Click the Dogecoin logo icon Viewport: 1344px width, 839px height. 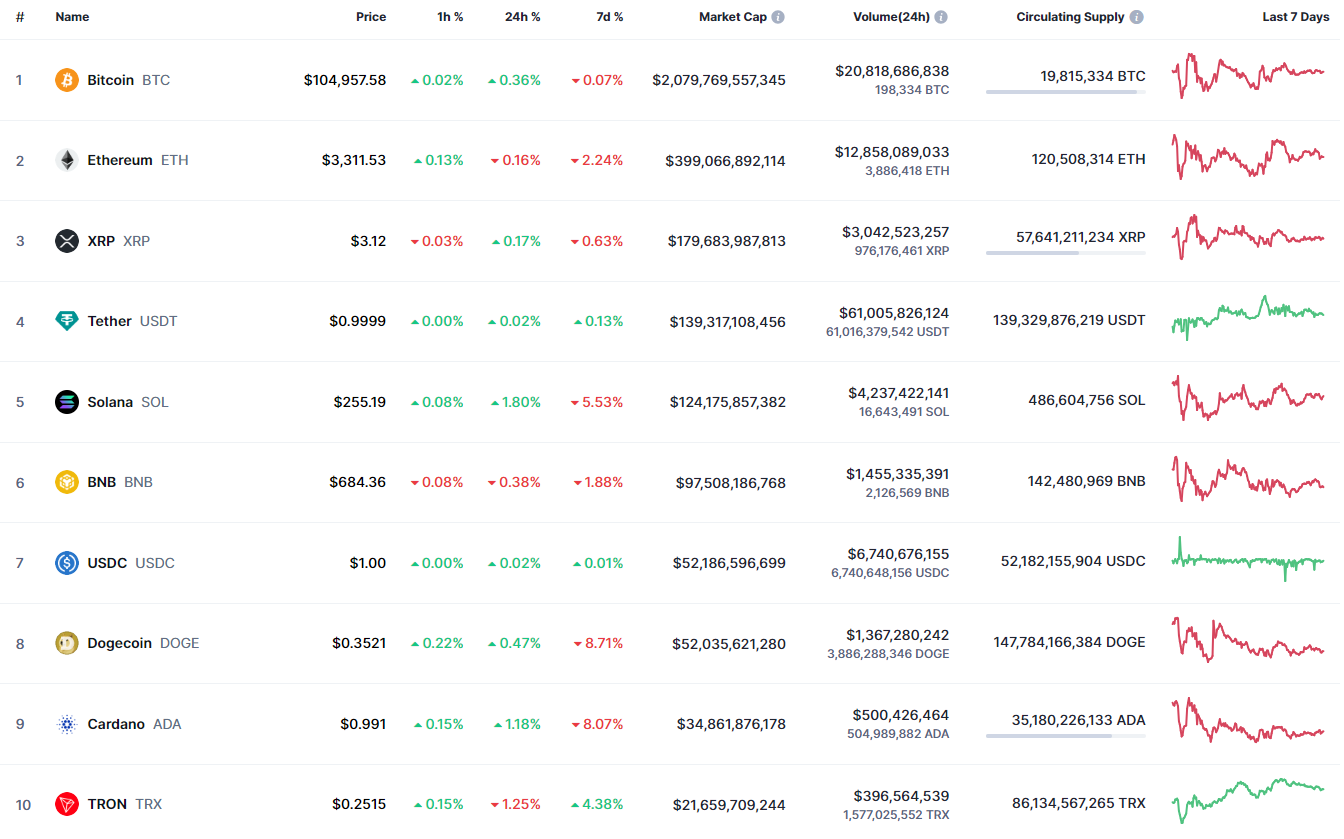(x=67, y=643)
